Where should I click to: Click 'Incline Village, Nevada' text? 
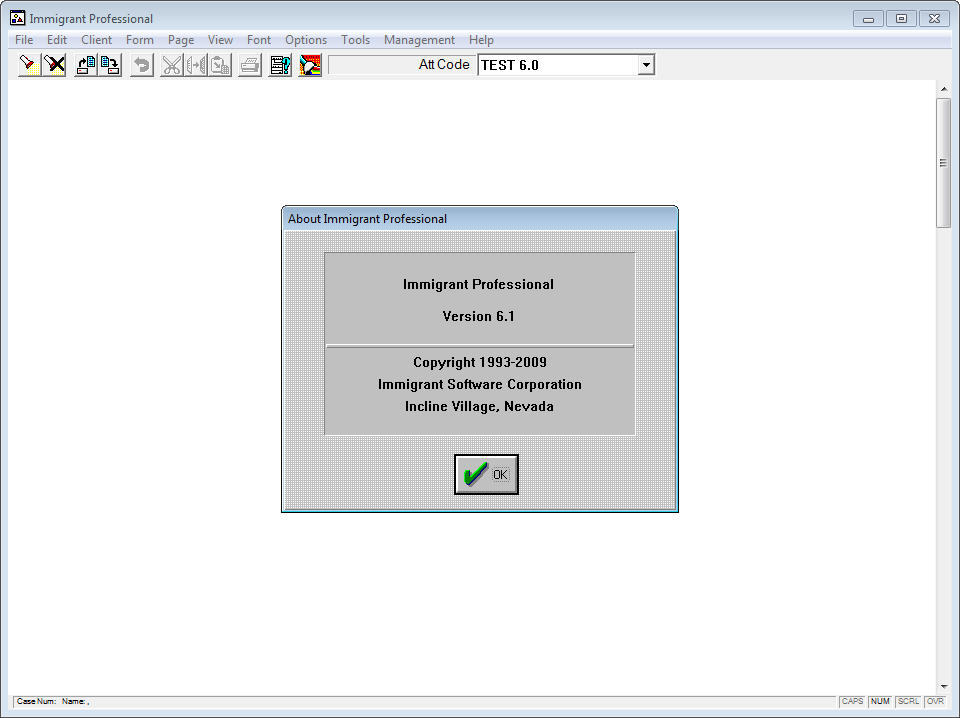pos(479,406)
